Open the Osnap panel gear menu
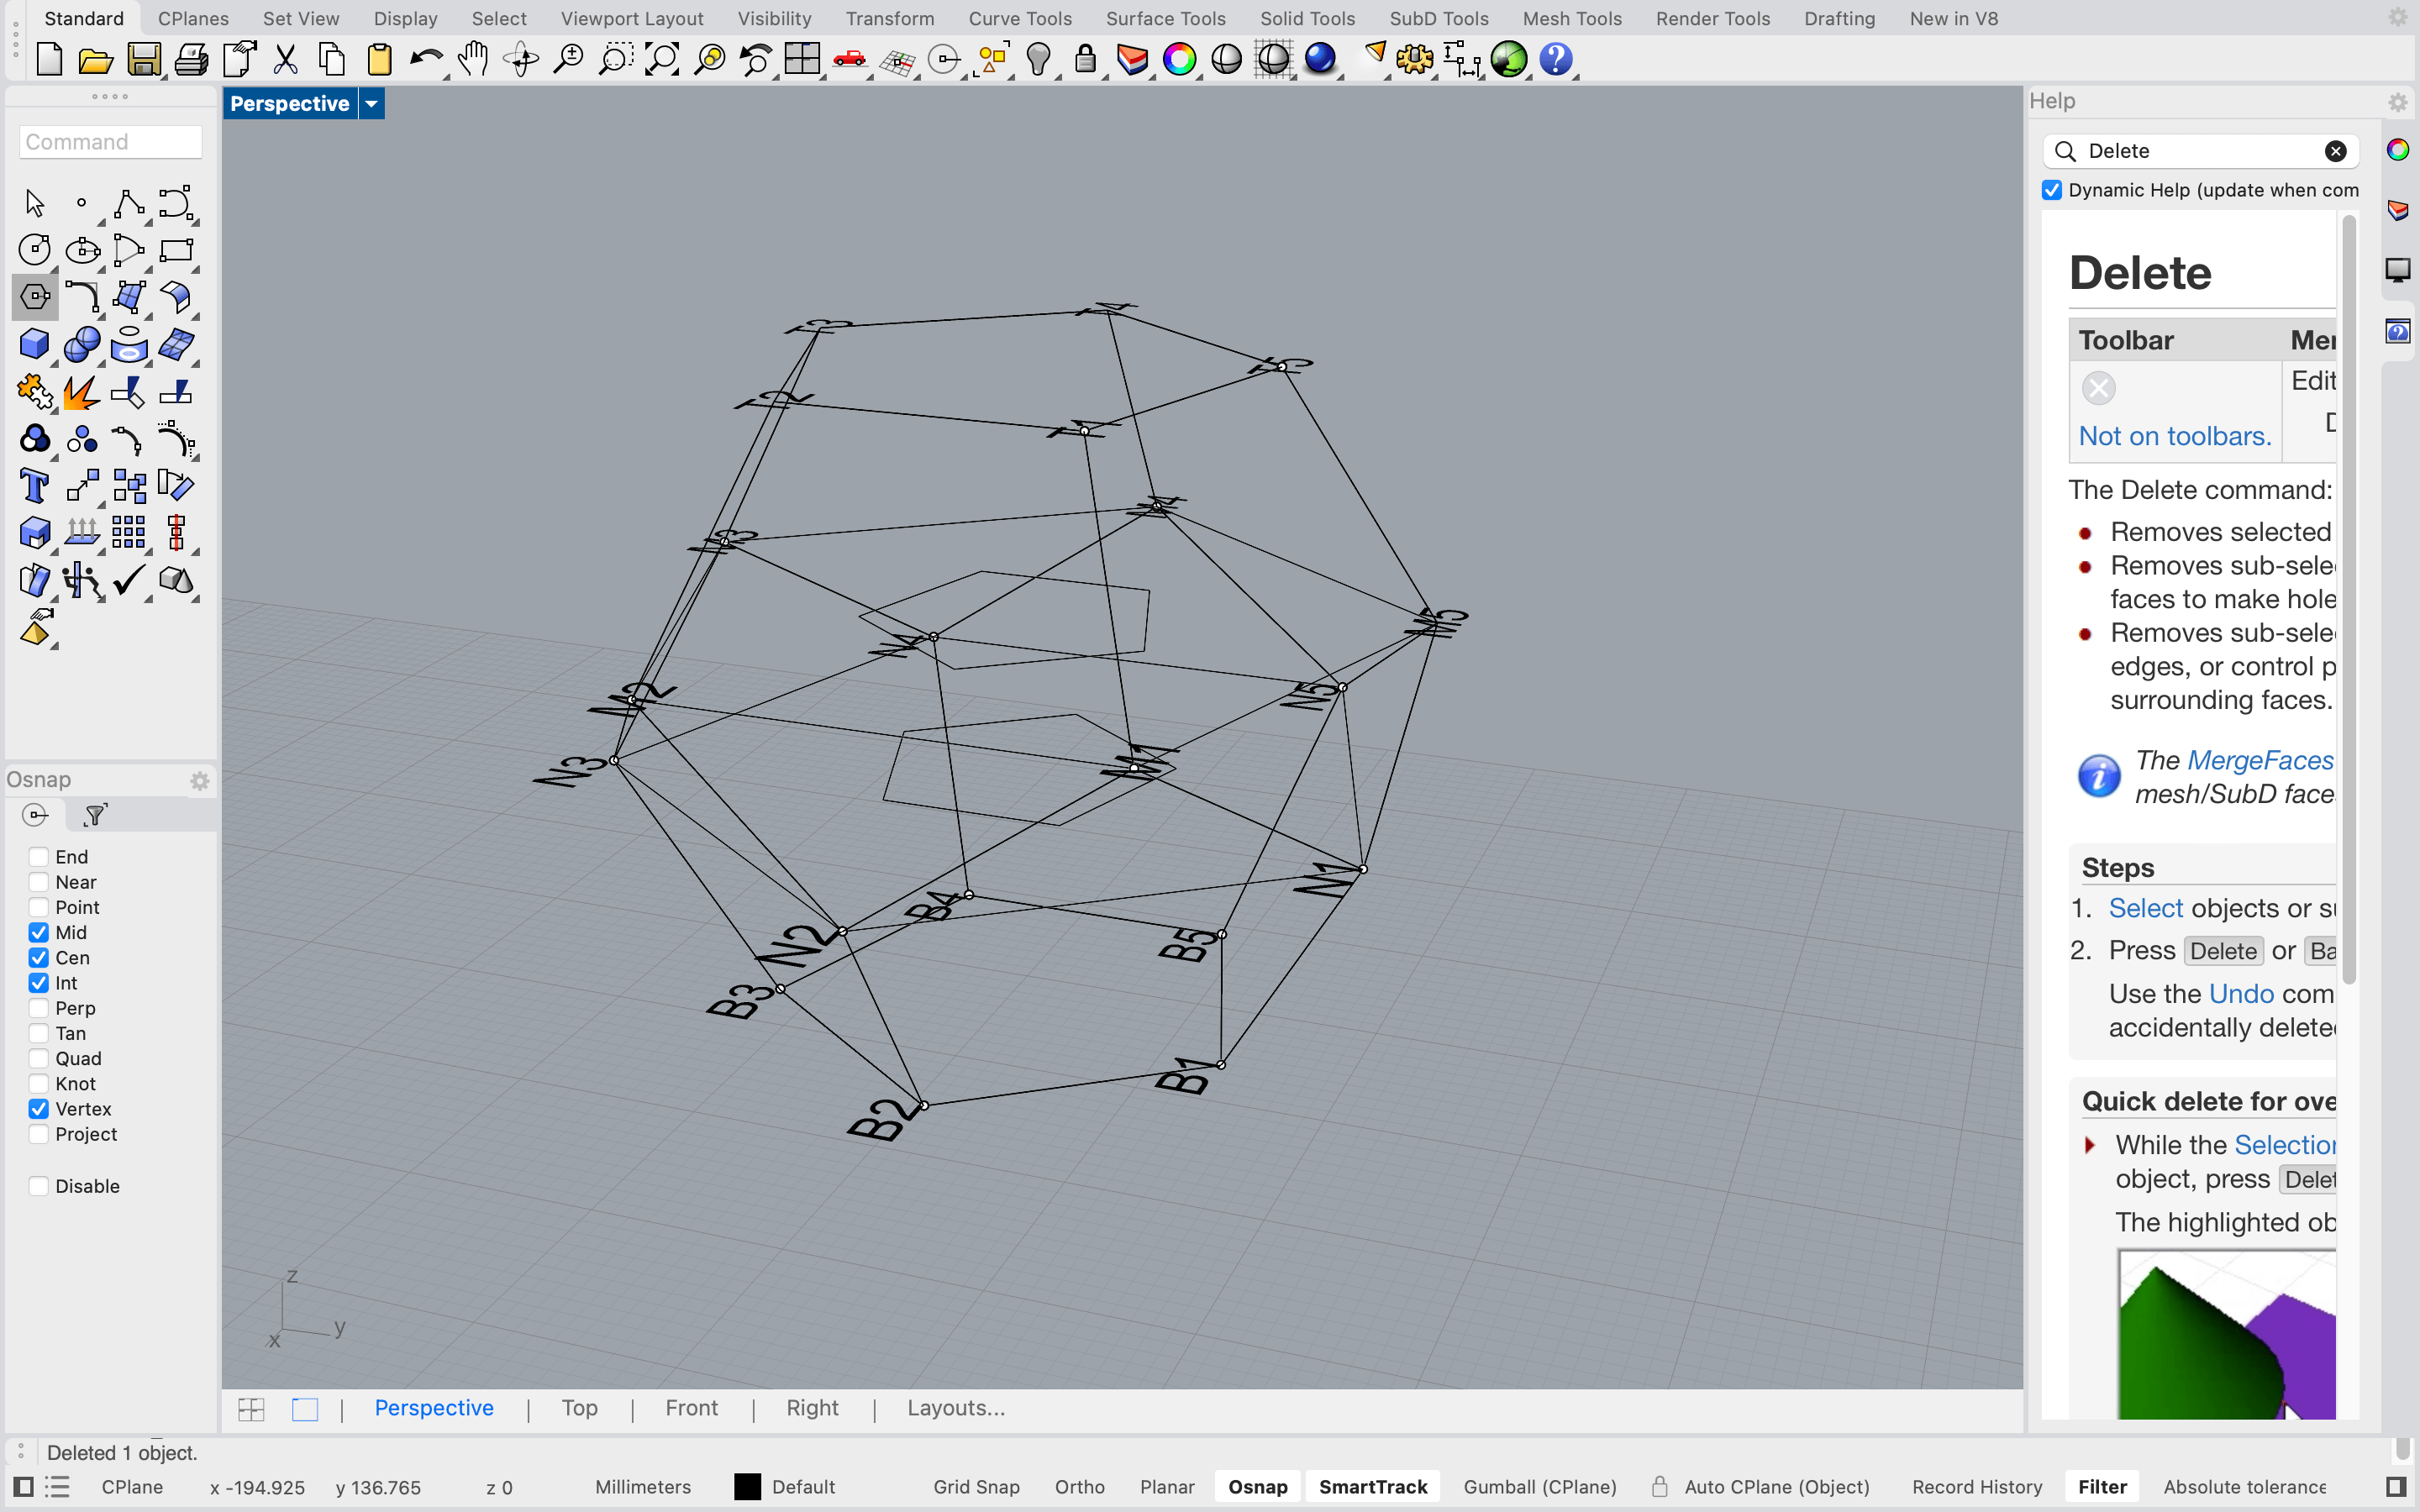 [200, 781]
